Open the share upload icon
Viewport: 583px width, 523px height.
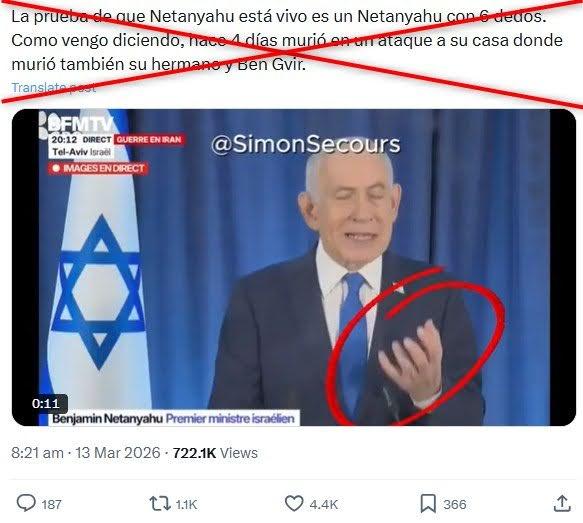point(562,504)
